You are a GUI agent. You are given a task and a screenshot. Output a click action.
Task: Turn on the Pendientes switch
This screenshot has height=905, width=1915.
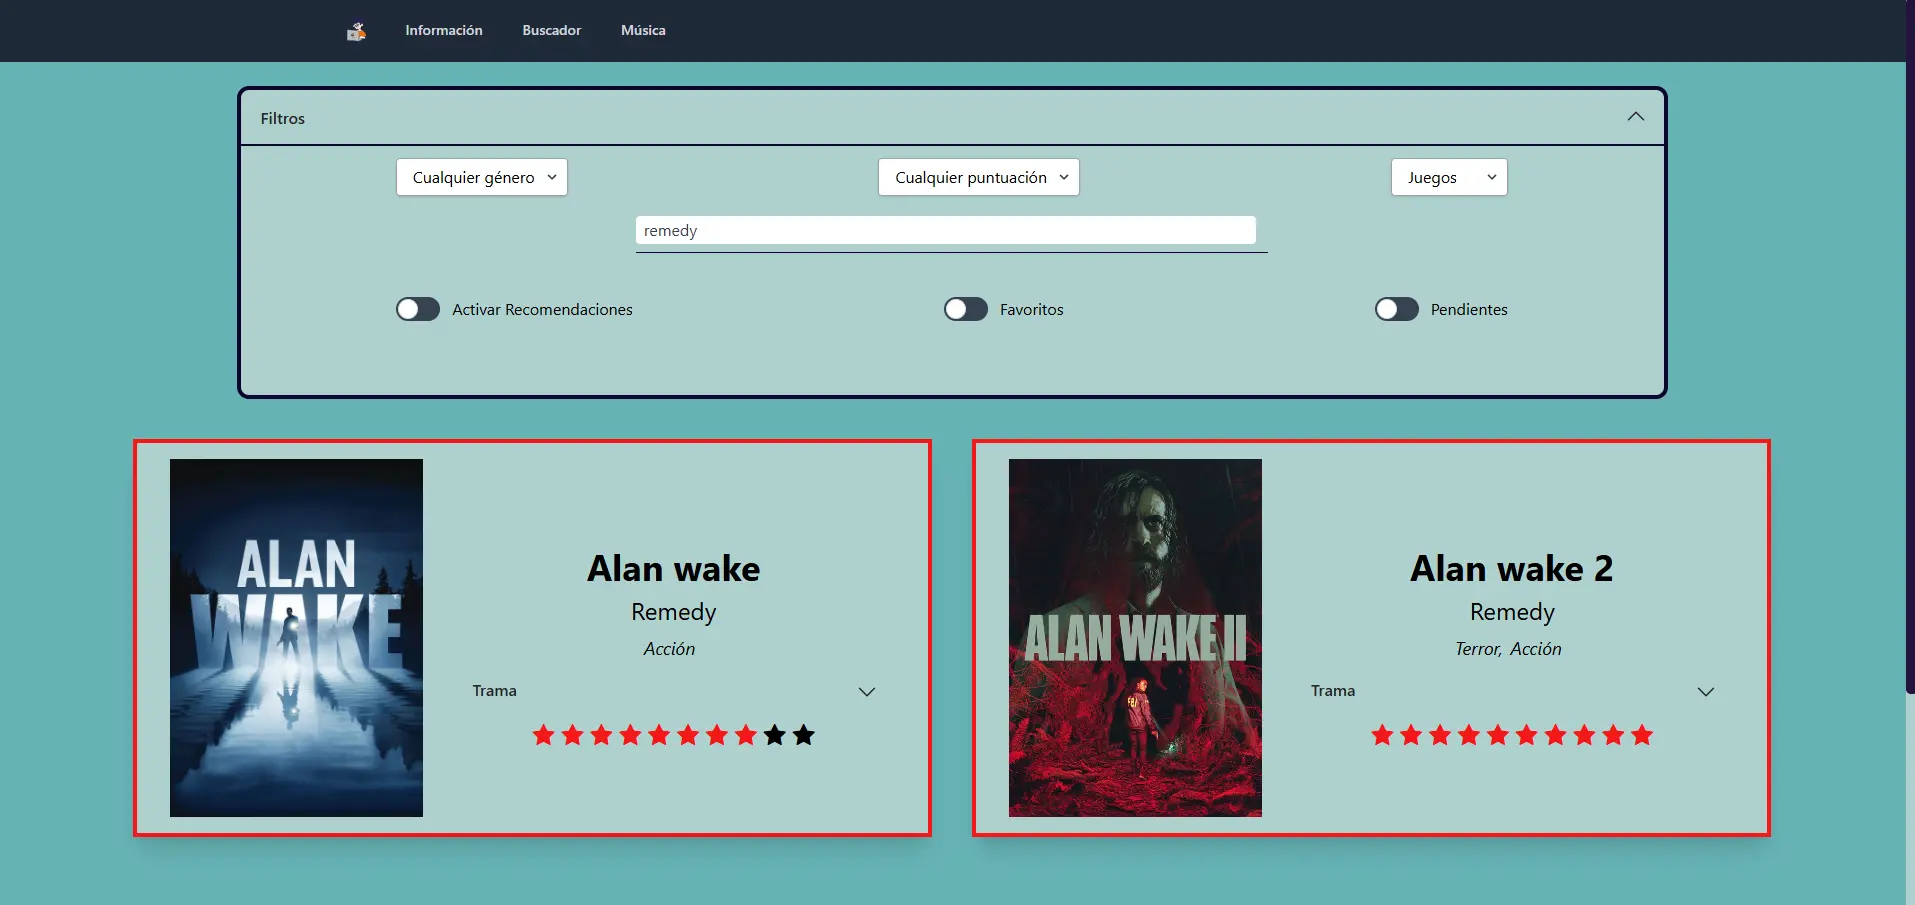coord(1397,309)
